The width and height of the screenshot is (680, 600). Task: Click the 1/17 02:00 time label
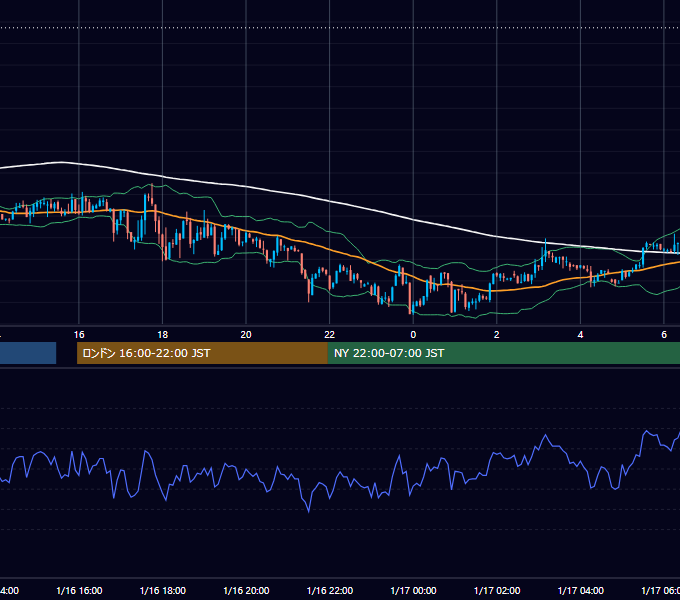click(x=497, y=590)
